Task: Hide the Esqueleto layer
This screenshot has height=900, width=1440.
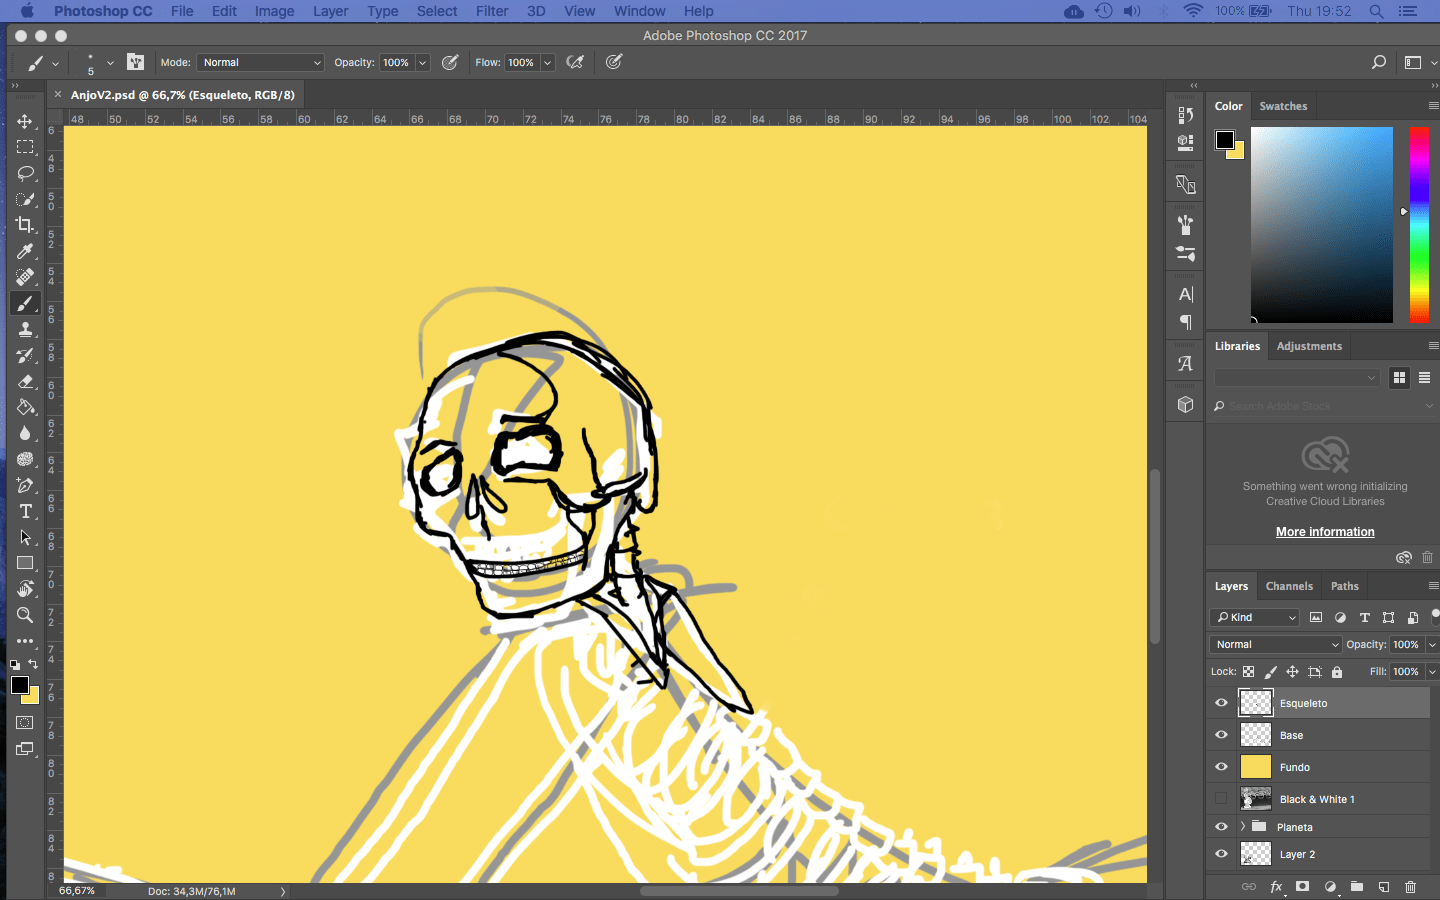Action: (1221, 703)
